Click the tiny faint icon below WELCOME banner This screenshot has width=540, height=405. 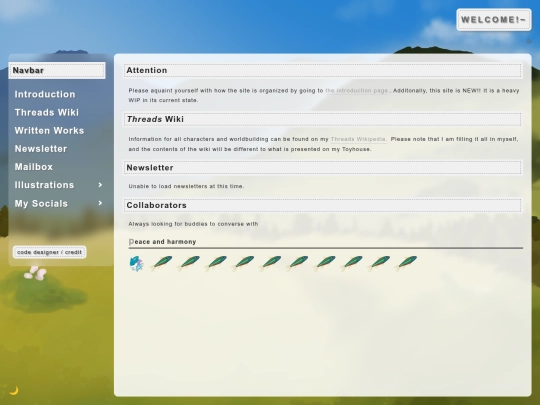[x=529, y=41]
